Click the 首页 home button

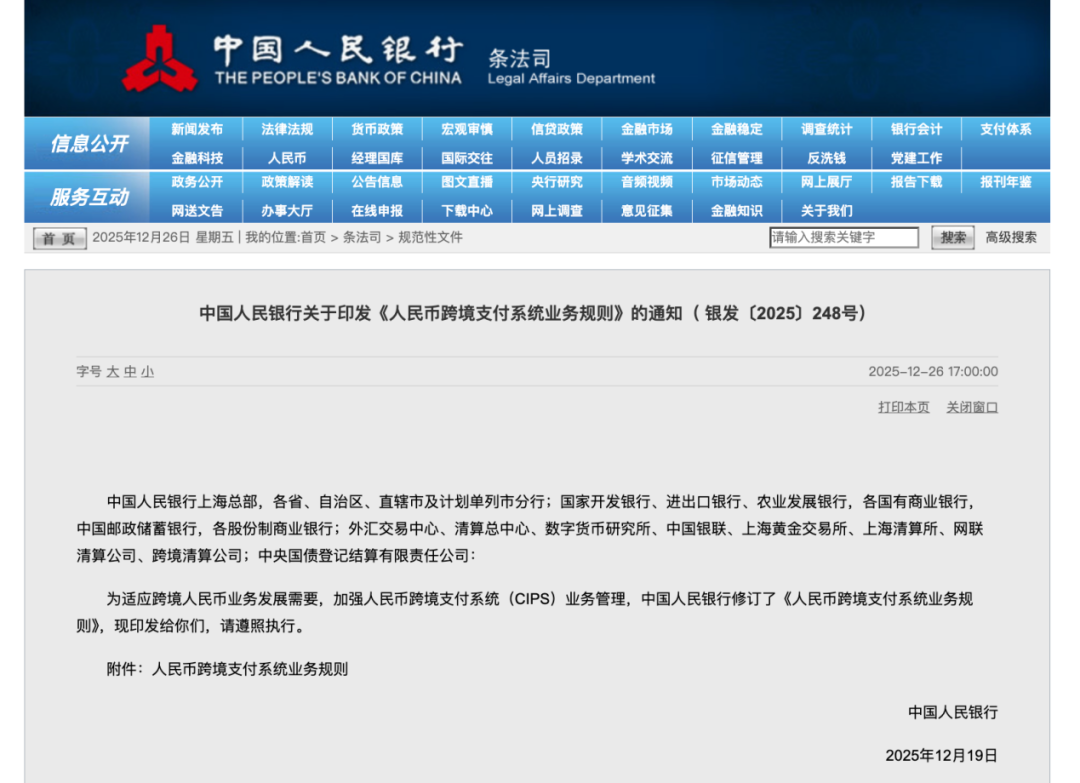coord(59,238)
